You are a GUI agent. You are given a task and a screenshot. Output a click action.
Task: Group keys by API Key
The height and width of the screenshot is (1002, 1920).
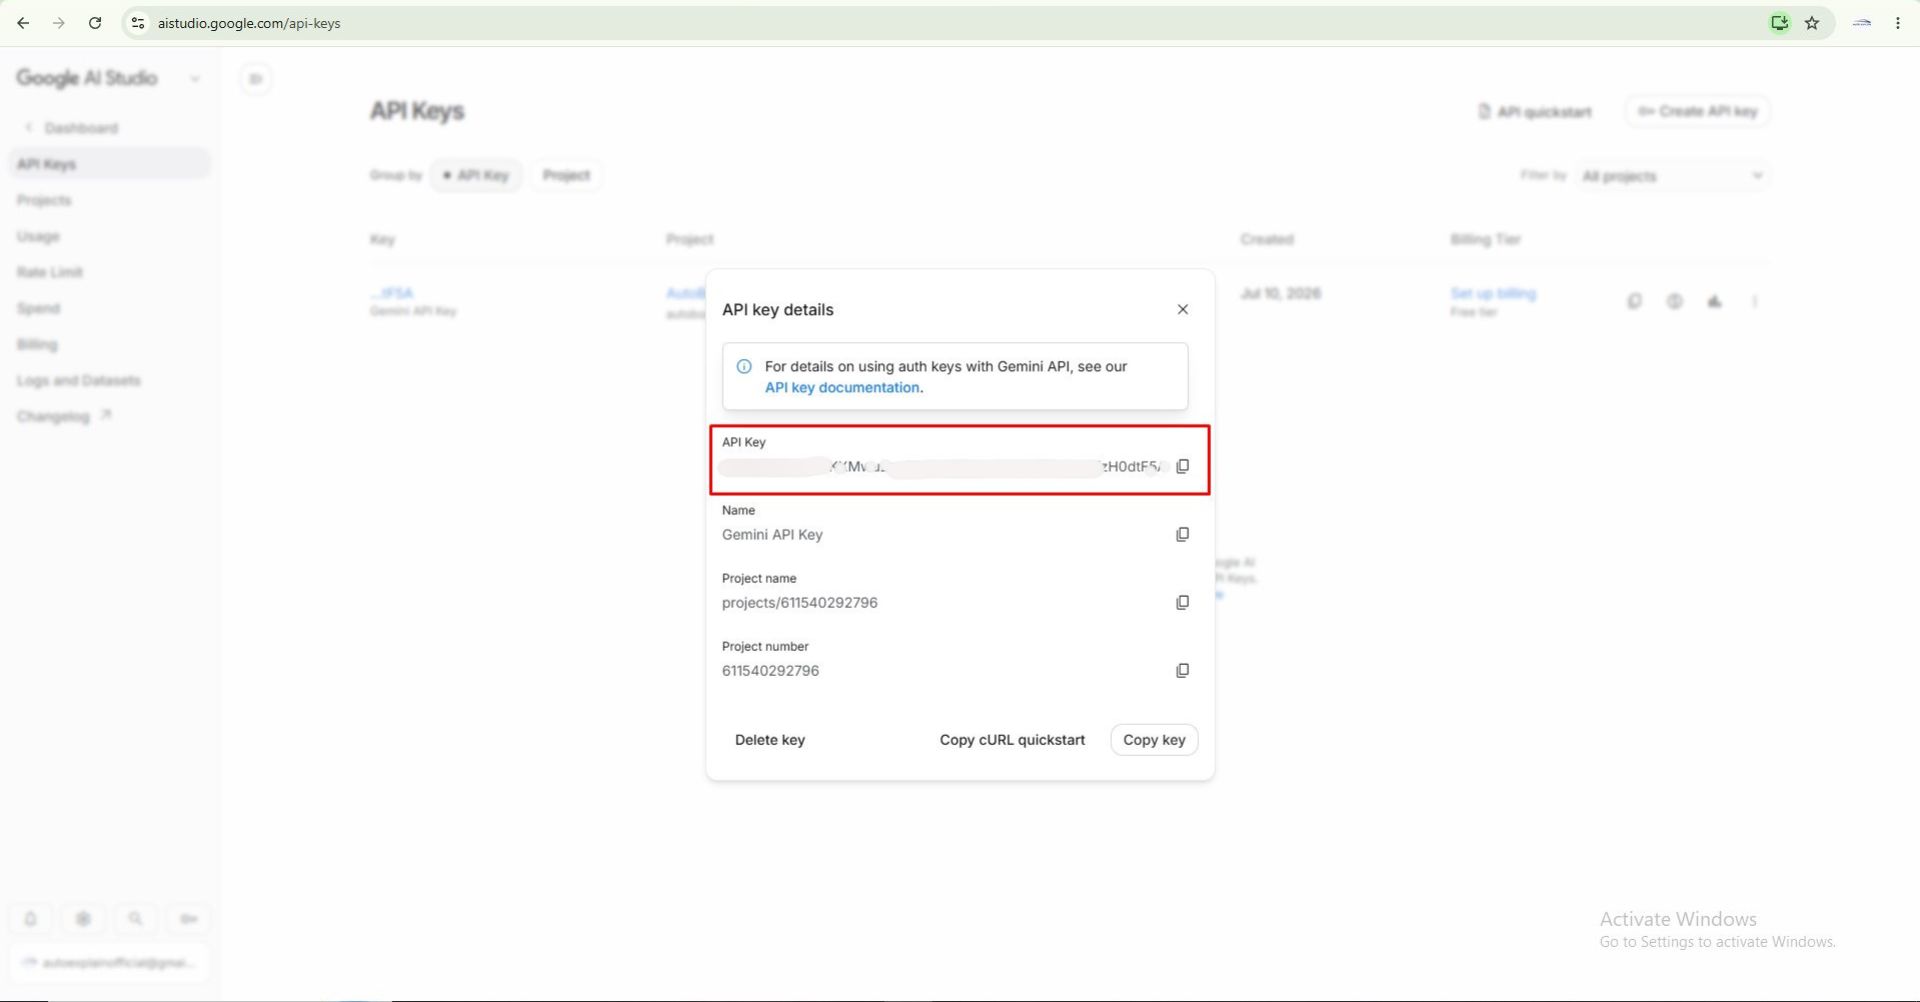[476, 175]
